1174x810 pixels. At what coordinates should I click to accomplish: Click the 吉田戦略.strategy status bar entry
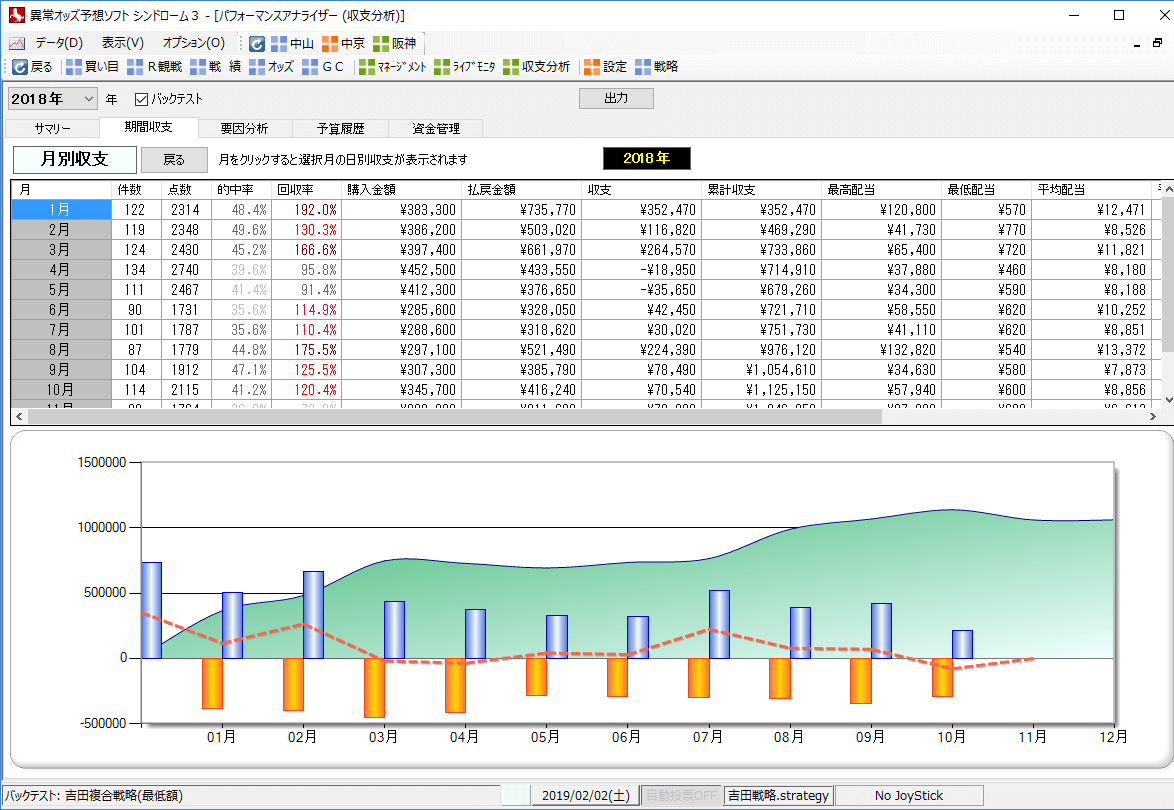(x=779, y=796)
